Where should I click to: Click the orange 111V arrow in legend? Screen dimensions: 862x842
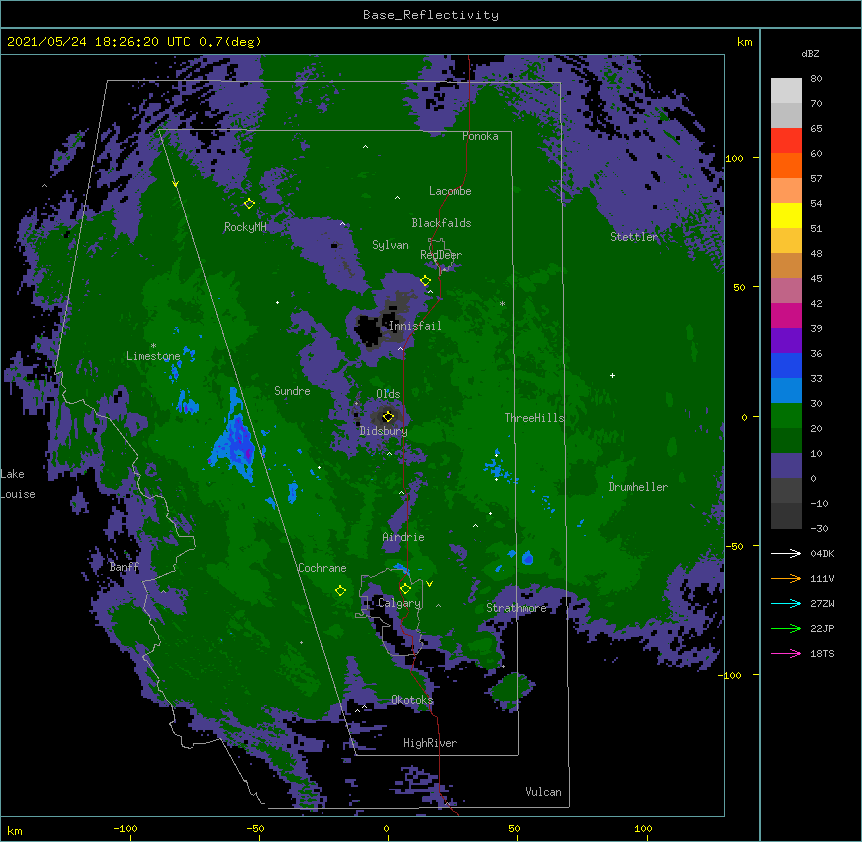click(786, 578)
